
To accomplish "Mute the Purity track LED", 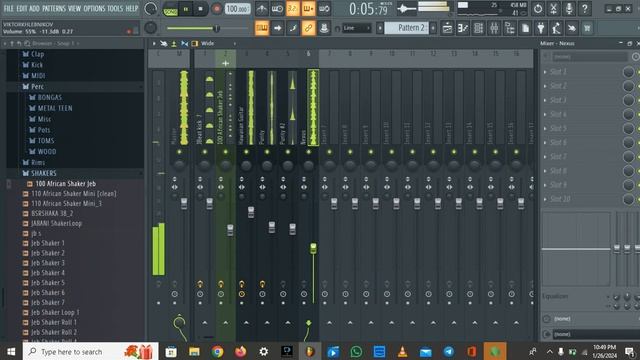I will click(267, 152).
